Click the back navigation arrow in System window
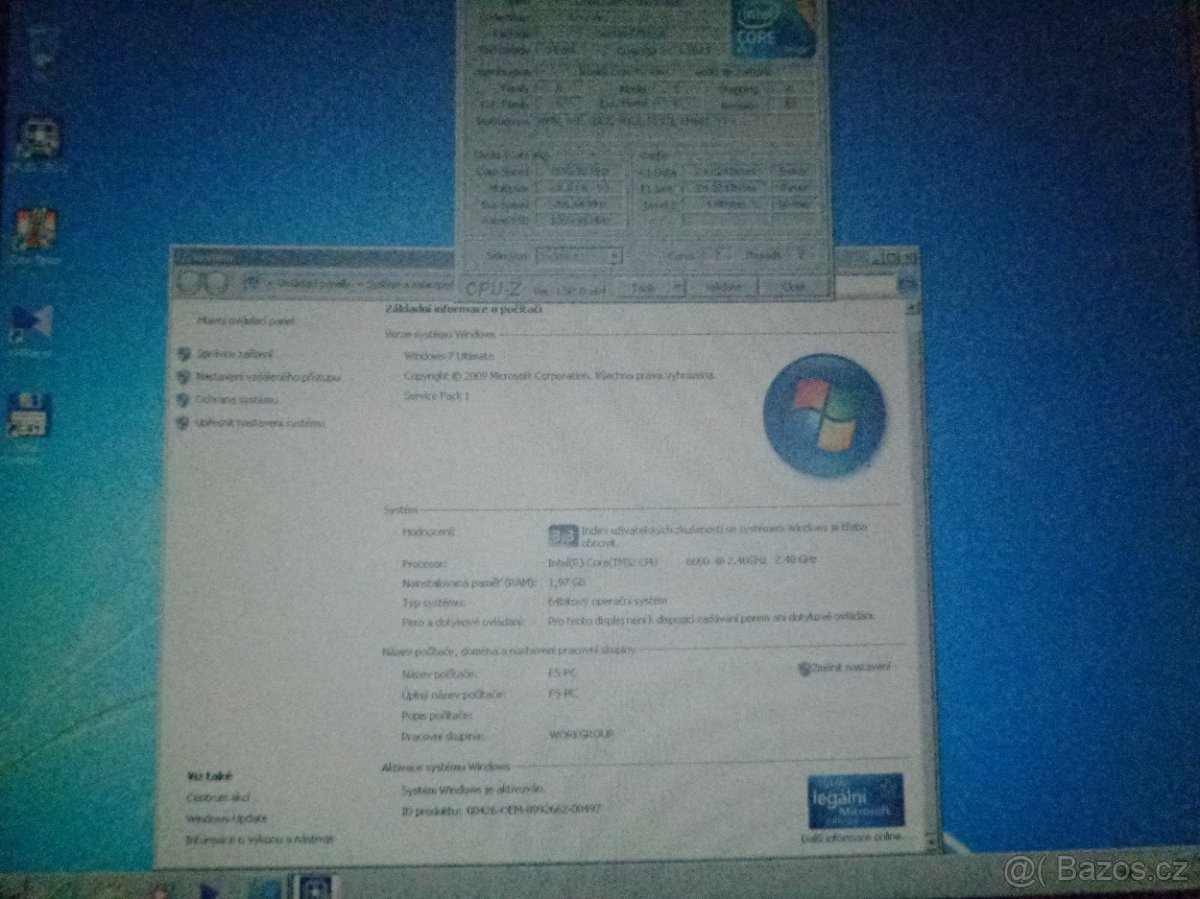This screenshot has height=899, width=1200. point(190,282)
